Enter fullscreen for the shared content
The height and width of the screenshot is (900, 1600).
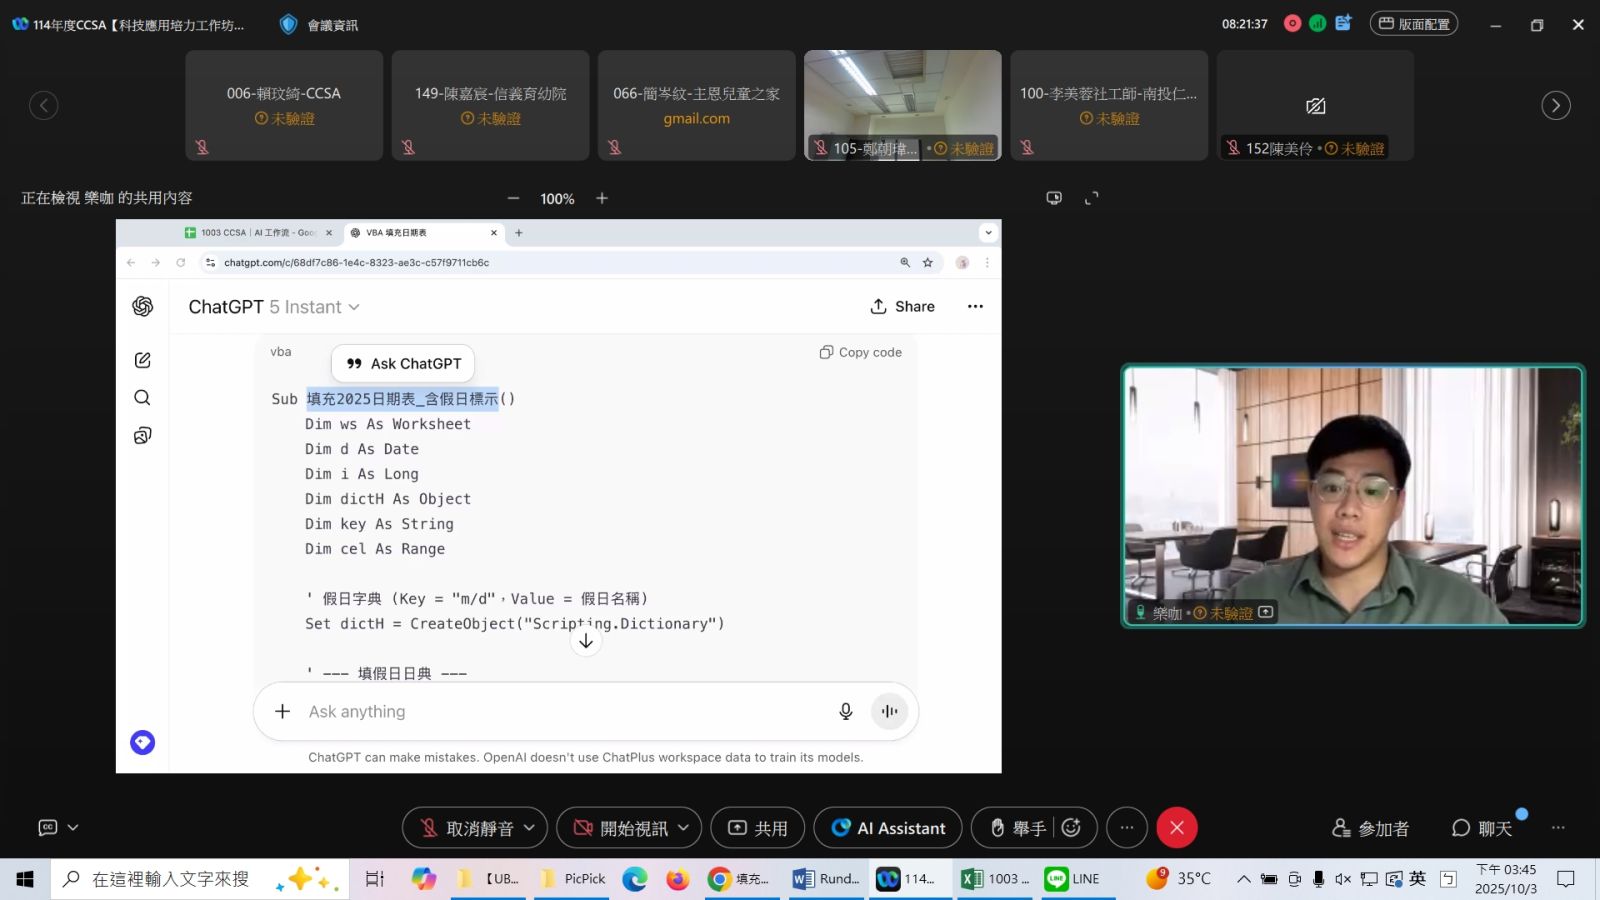point(1091,198)
